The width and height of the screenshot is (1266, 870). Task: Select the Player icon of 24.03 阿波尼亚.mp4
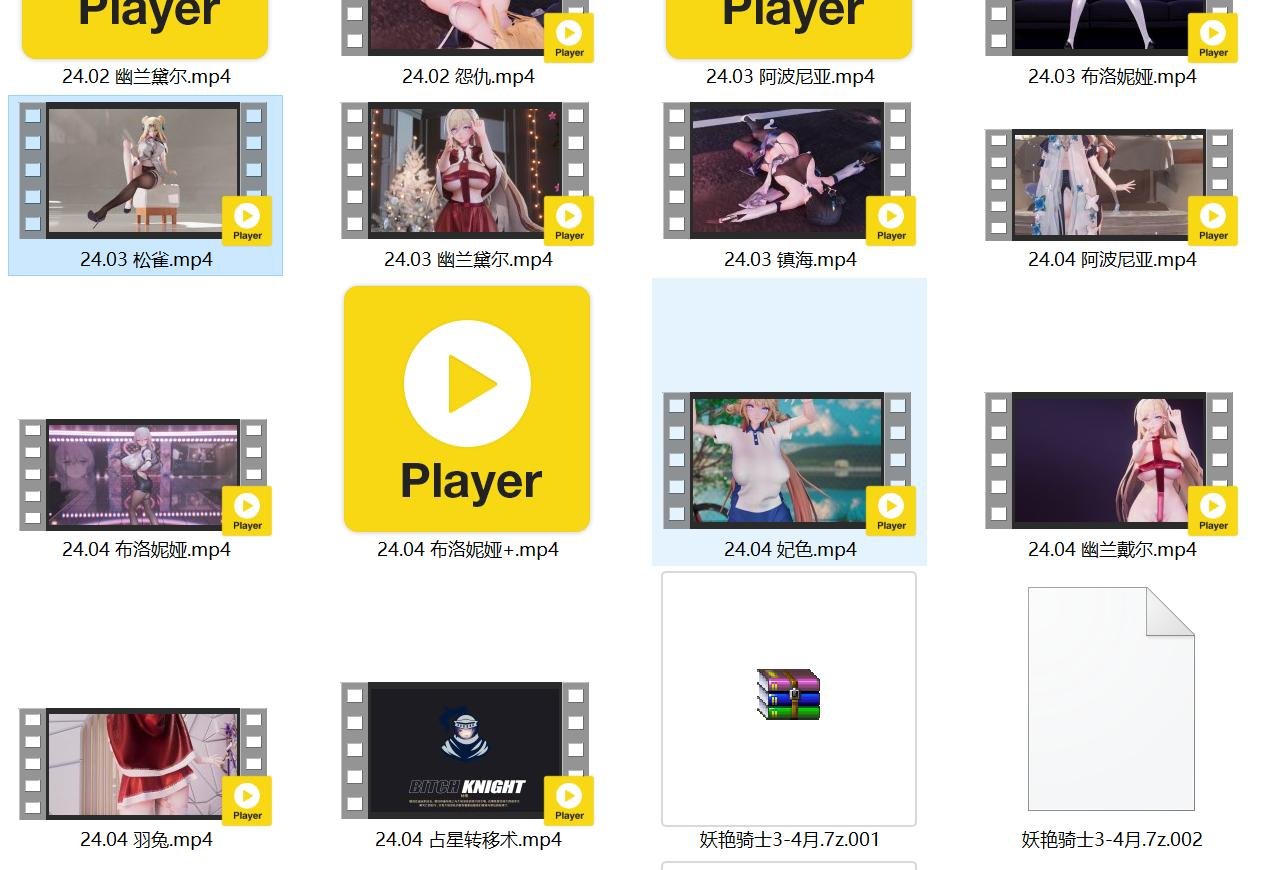click(789, 29)
